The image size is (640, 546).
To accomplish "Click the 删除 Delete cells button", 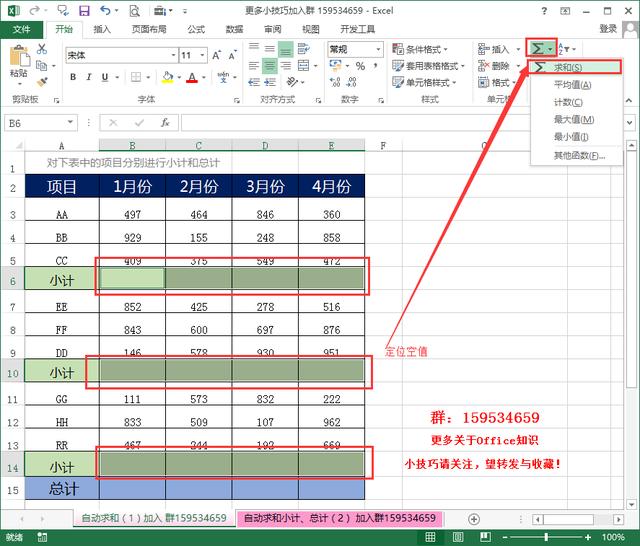I will pyautogui.click(x=499, y=66).
